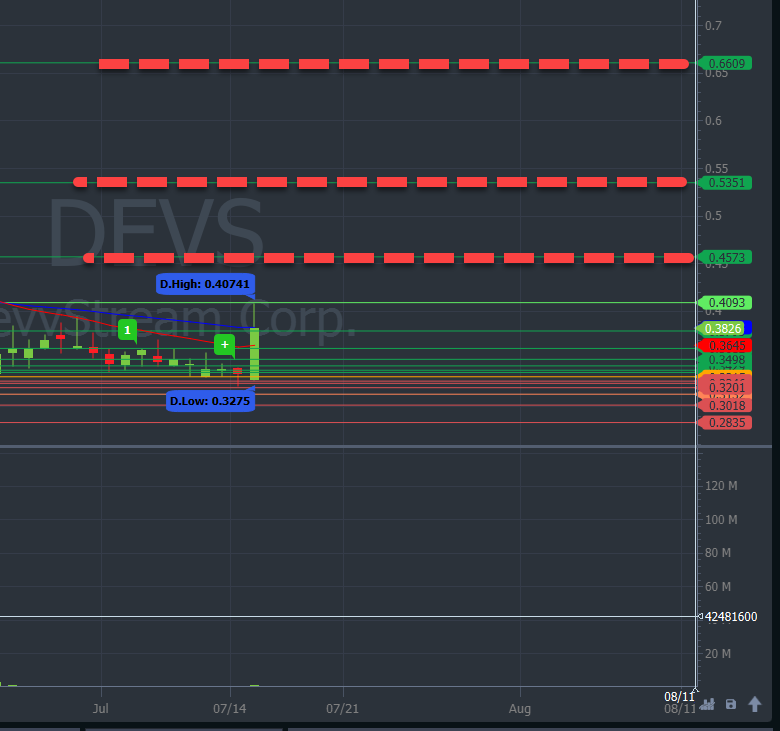Click the 60 M volume axis label

coord(718,587)
